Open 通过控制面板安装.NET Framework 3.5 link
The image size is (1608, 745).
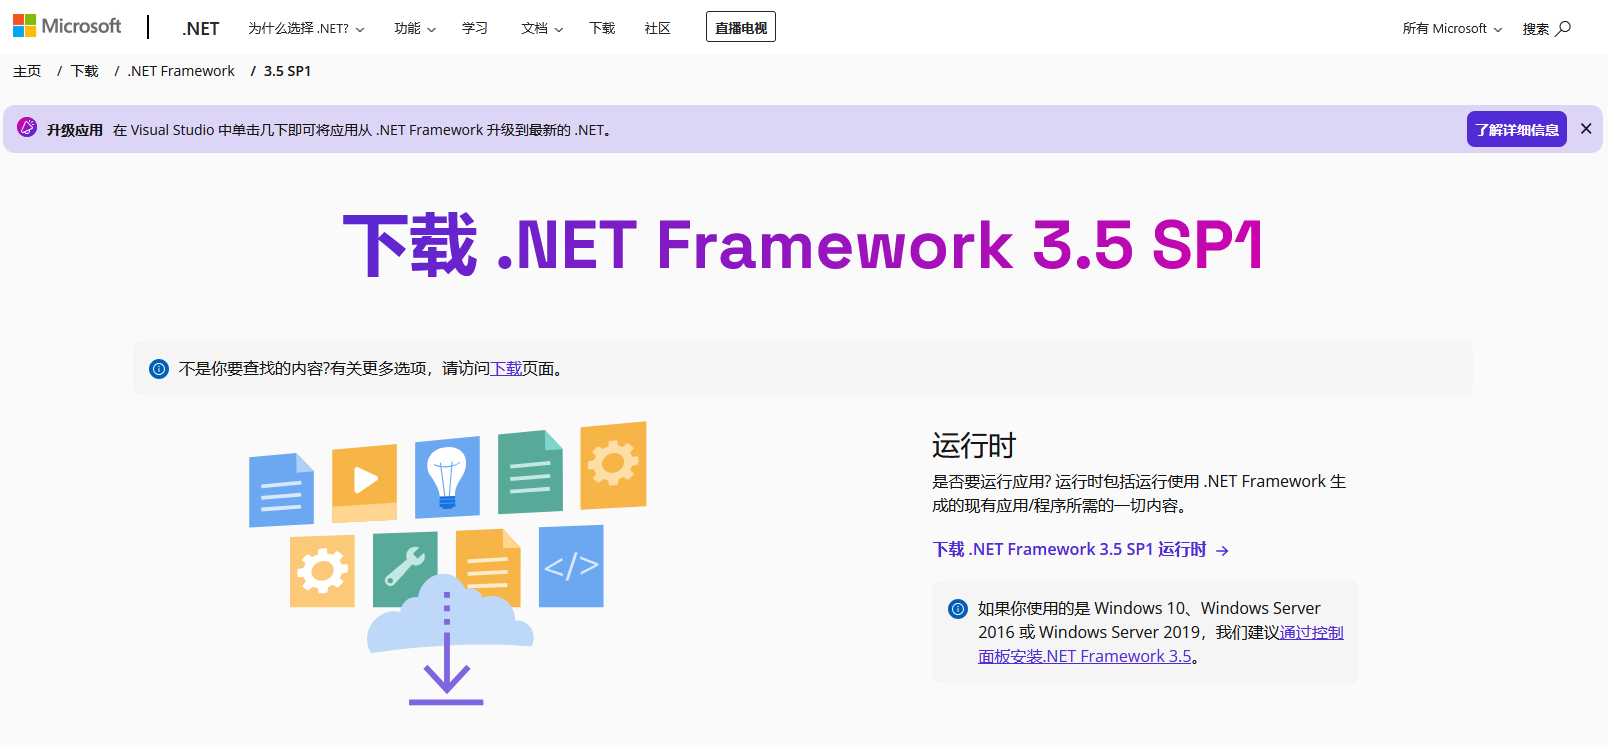pyautogui.click(x=1161, y=644)
